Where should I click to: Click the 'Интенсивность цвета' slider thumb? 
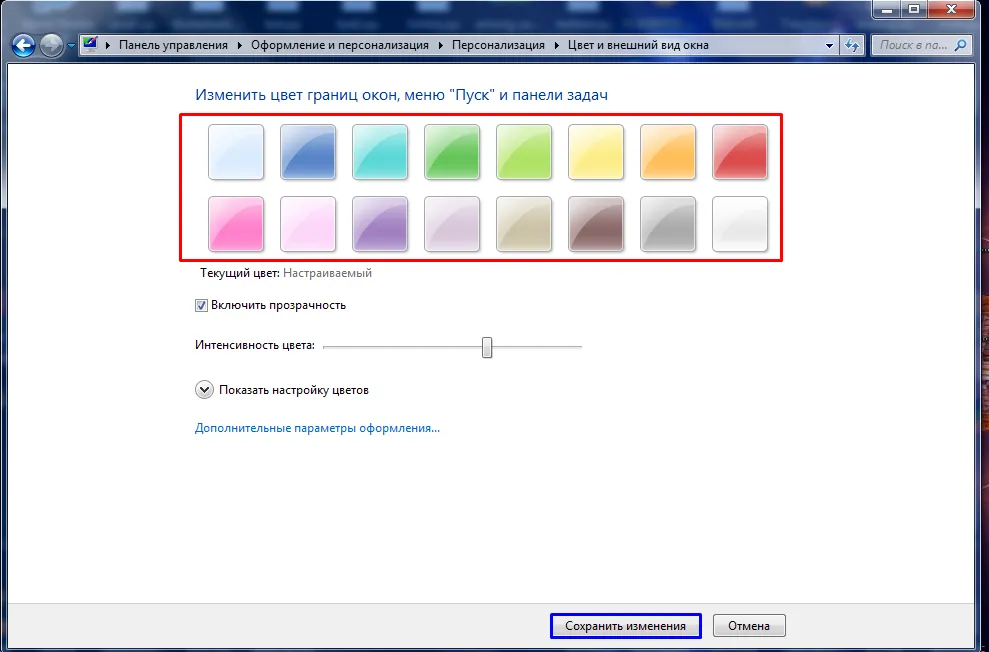click(486, 347)
